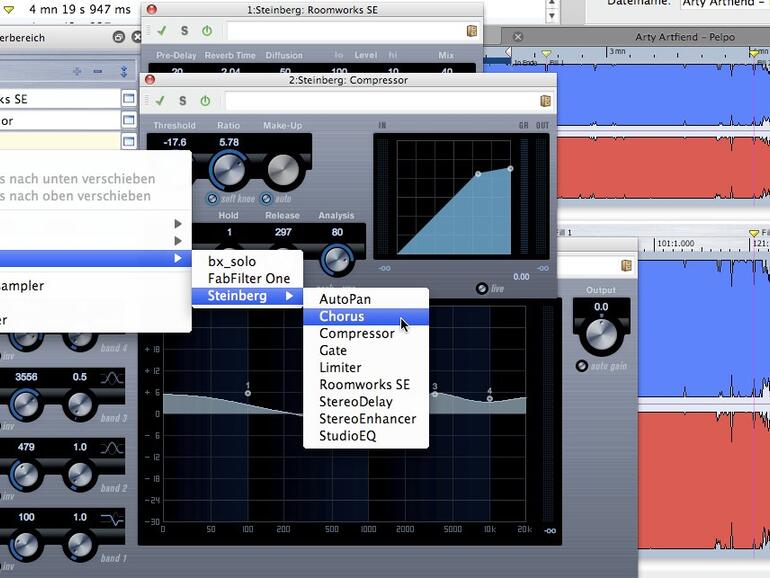Screen dimensions: 770x578
Task: Click compressor curve knee point in the graph
Action: point(478,174)
